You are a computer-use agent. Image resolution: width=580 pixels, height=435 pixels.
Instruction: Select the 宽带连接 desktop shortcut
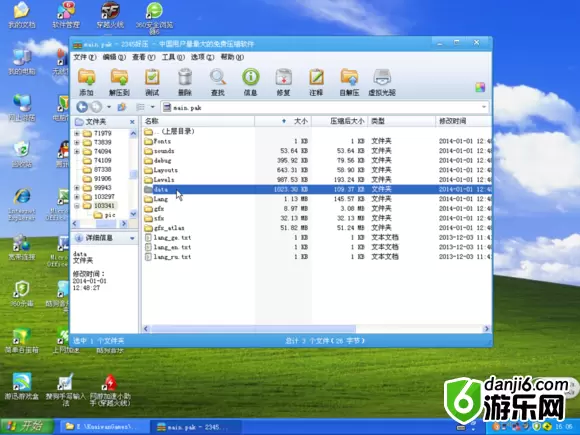22,247
